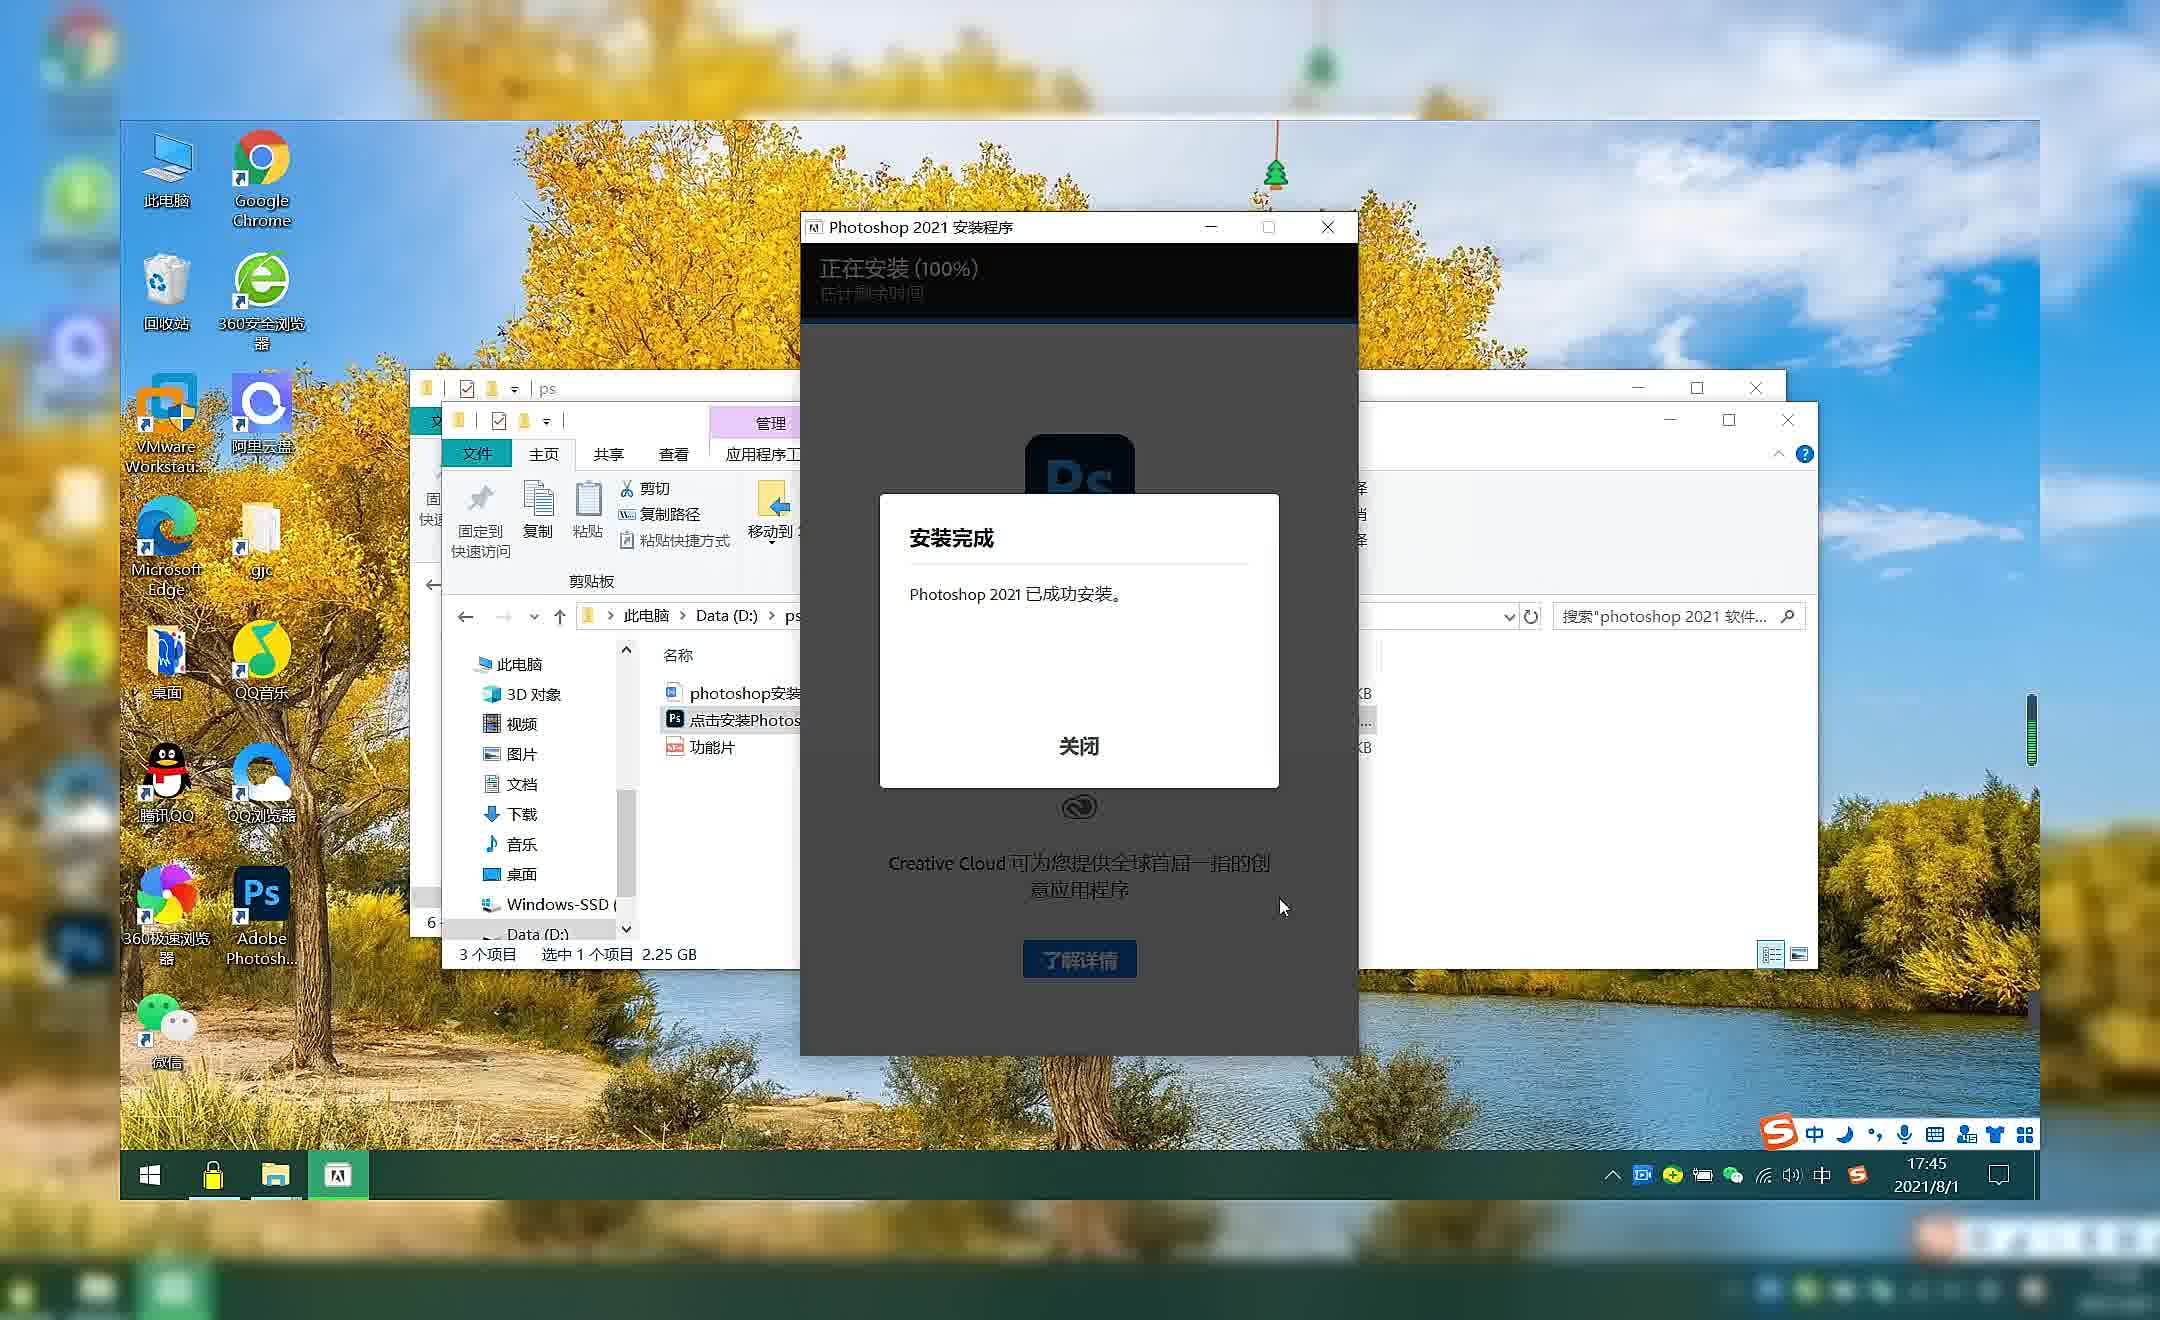Image resolution: width=2160 pixels, height=1320 pixels.
Task: Switch to details view layout toggle
Action: [1770, 954]
